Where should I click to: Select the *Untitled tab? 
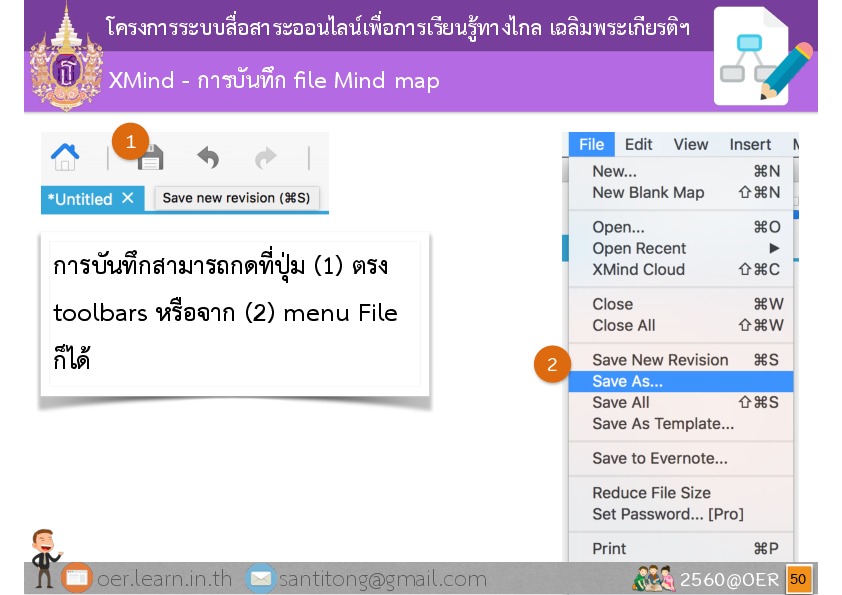pos(80,199)
